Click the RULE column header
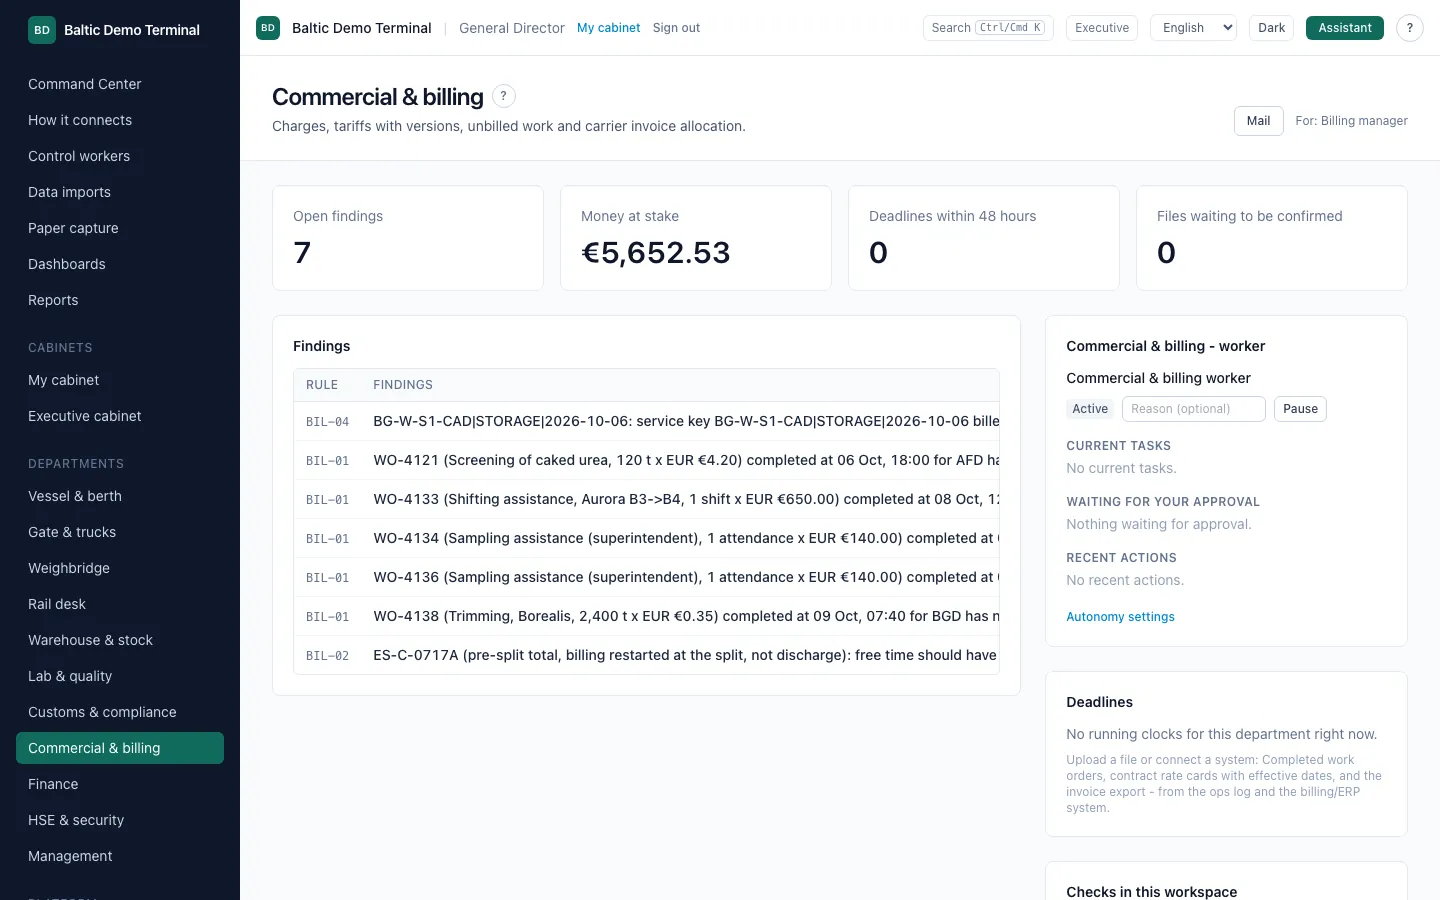Viewport: 1440px width, 900px height. [322, 385]
